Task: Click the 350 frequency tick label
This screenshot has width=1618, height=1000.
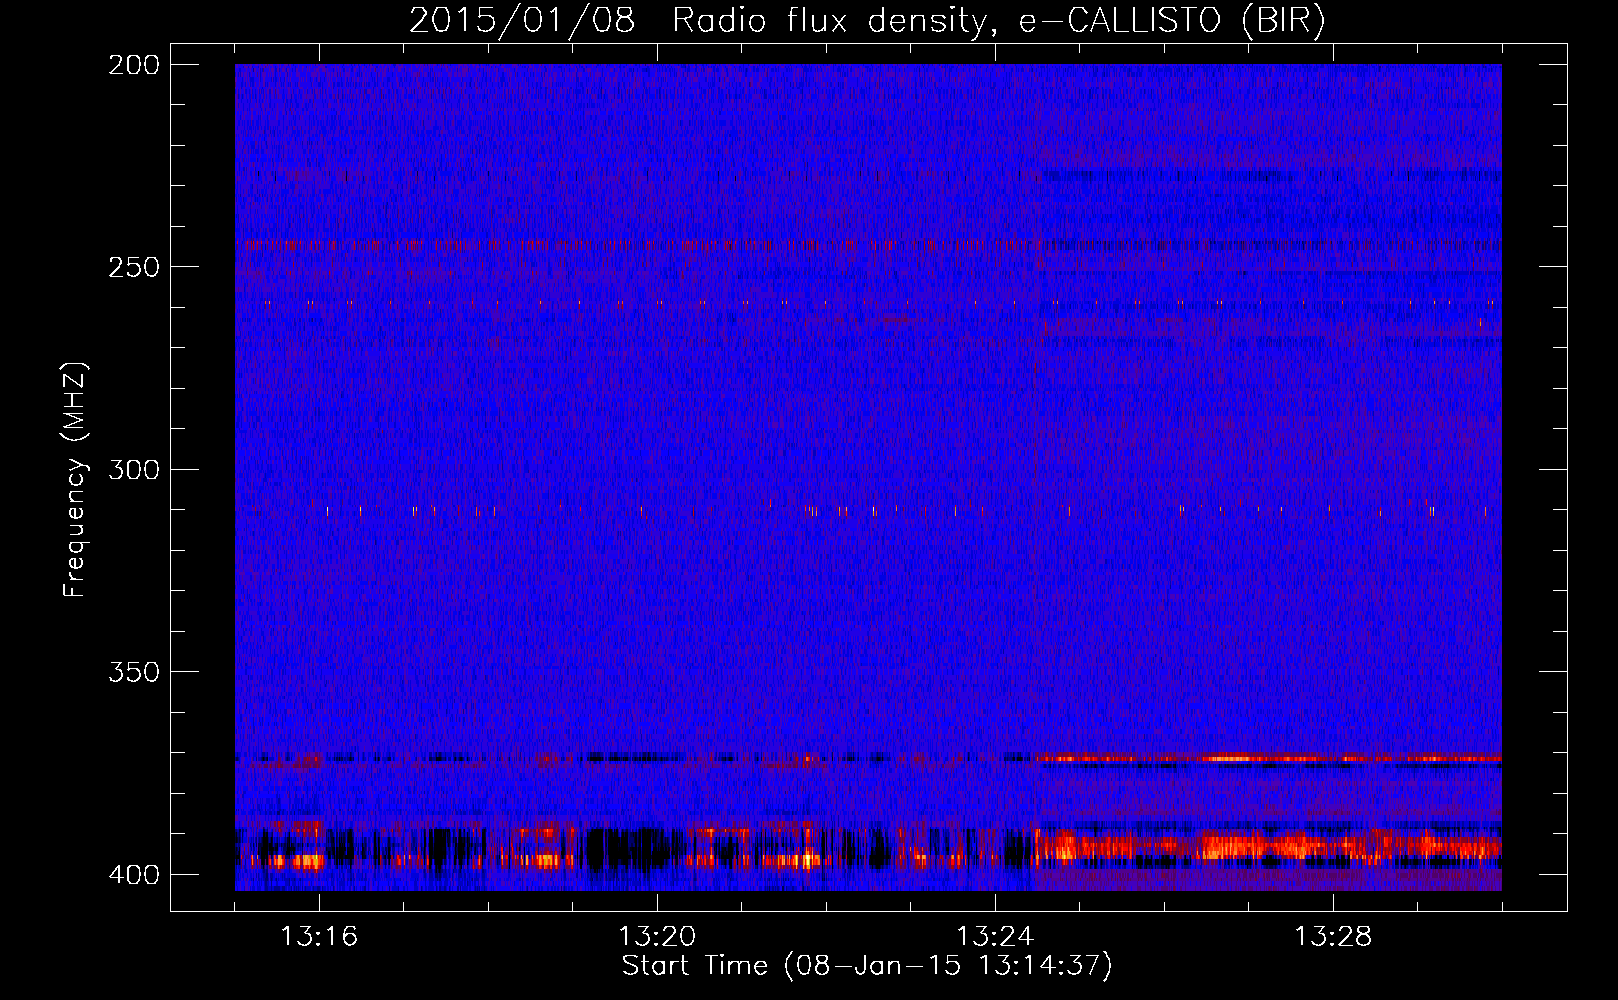Action: pyautogui.click(x=133, y=672)
